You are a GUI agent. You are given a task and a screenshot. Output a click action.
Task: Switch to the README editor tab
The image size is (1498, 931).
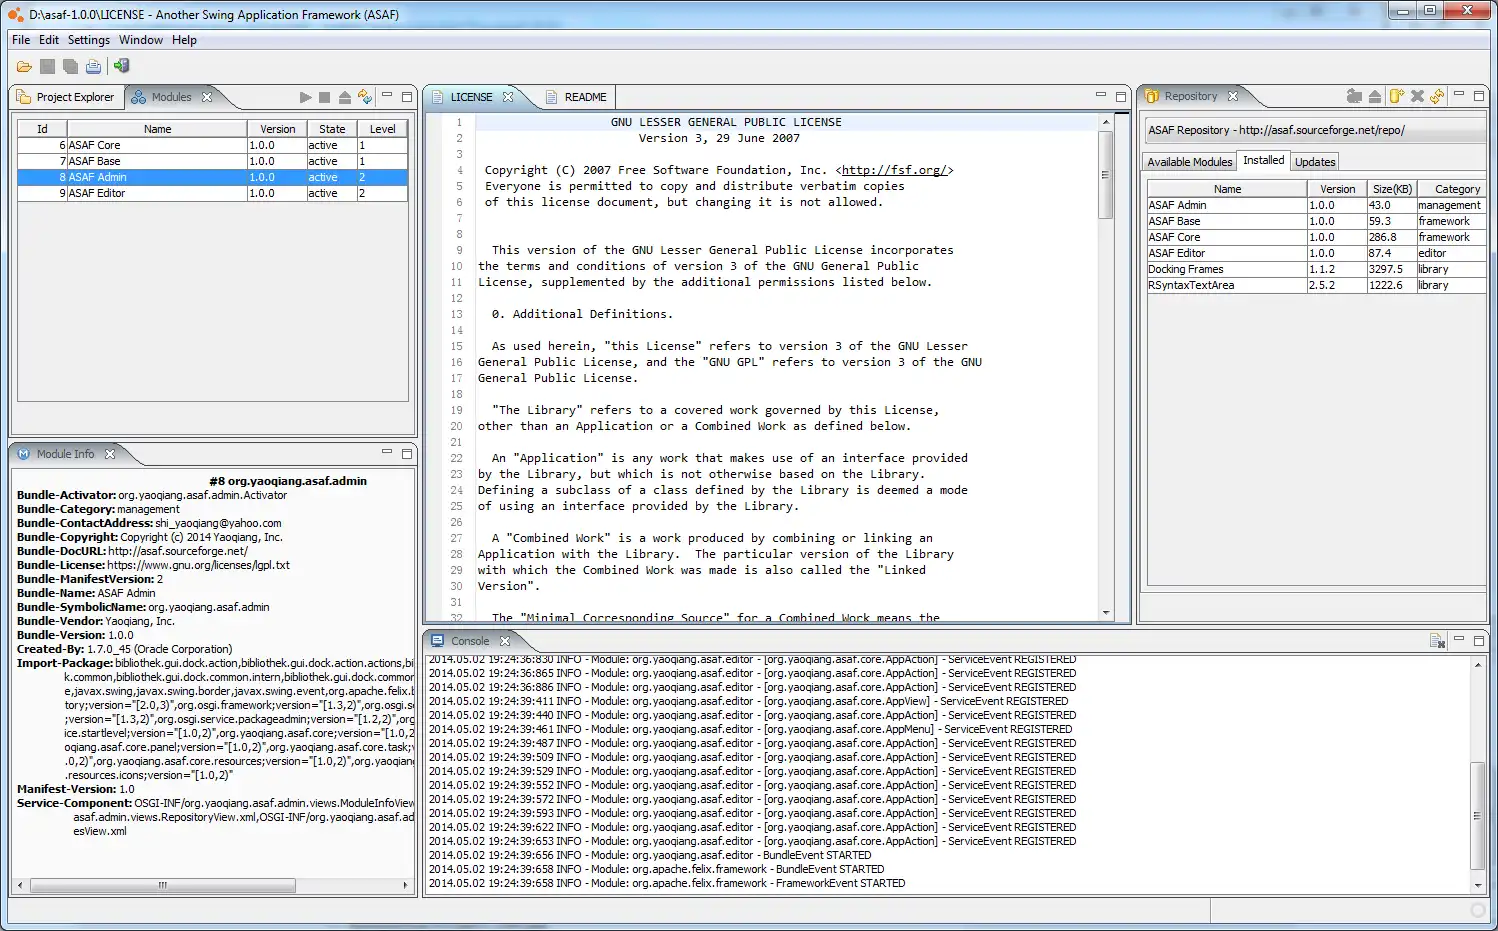coord(577,97)
